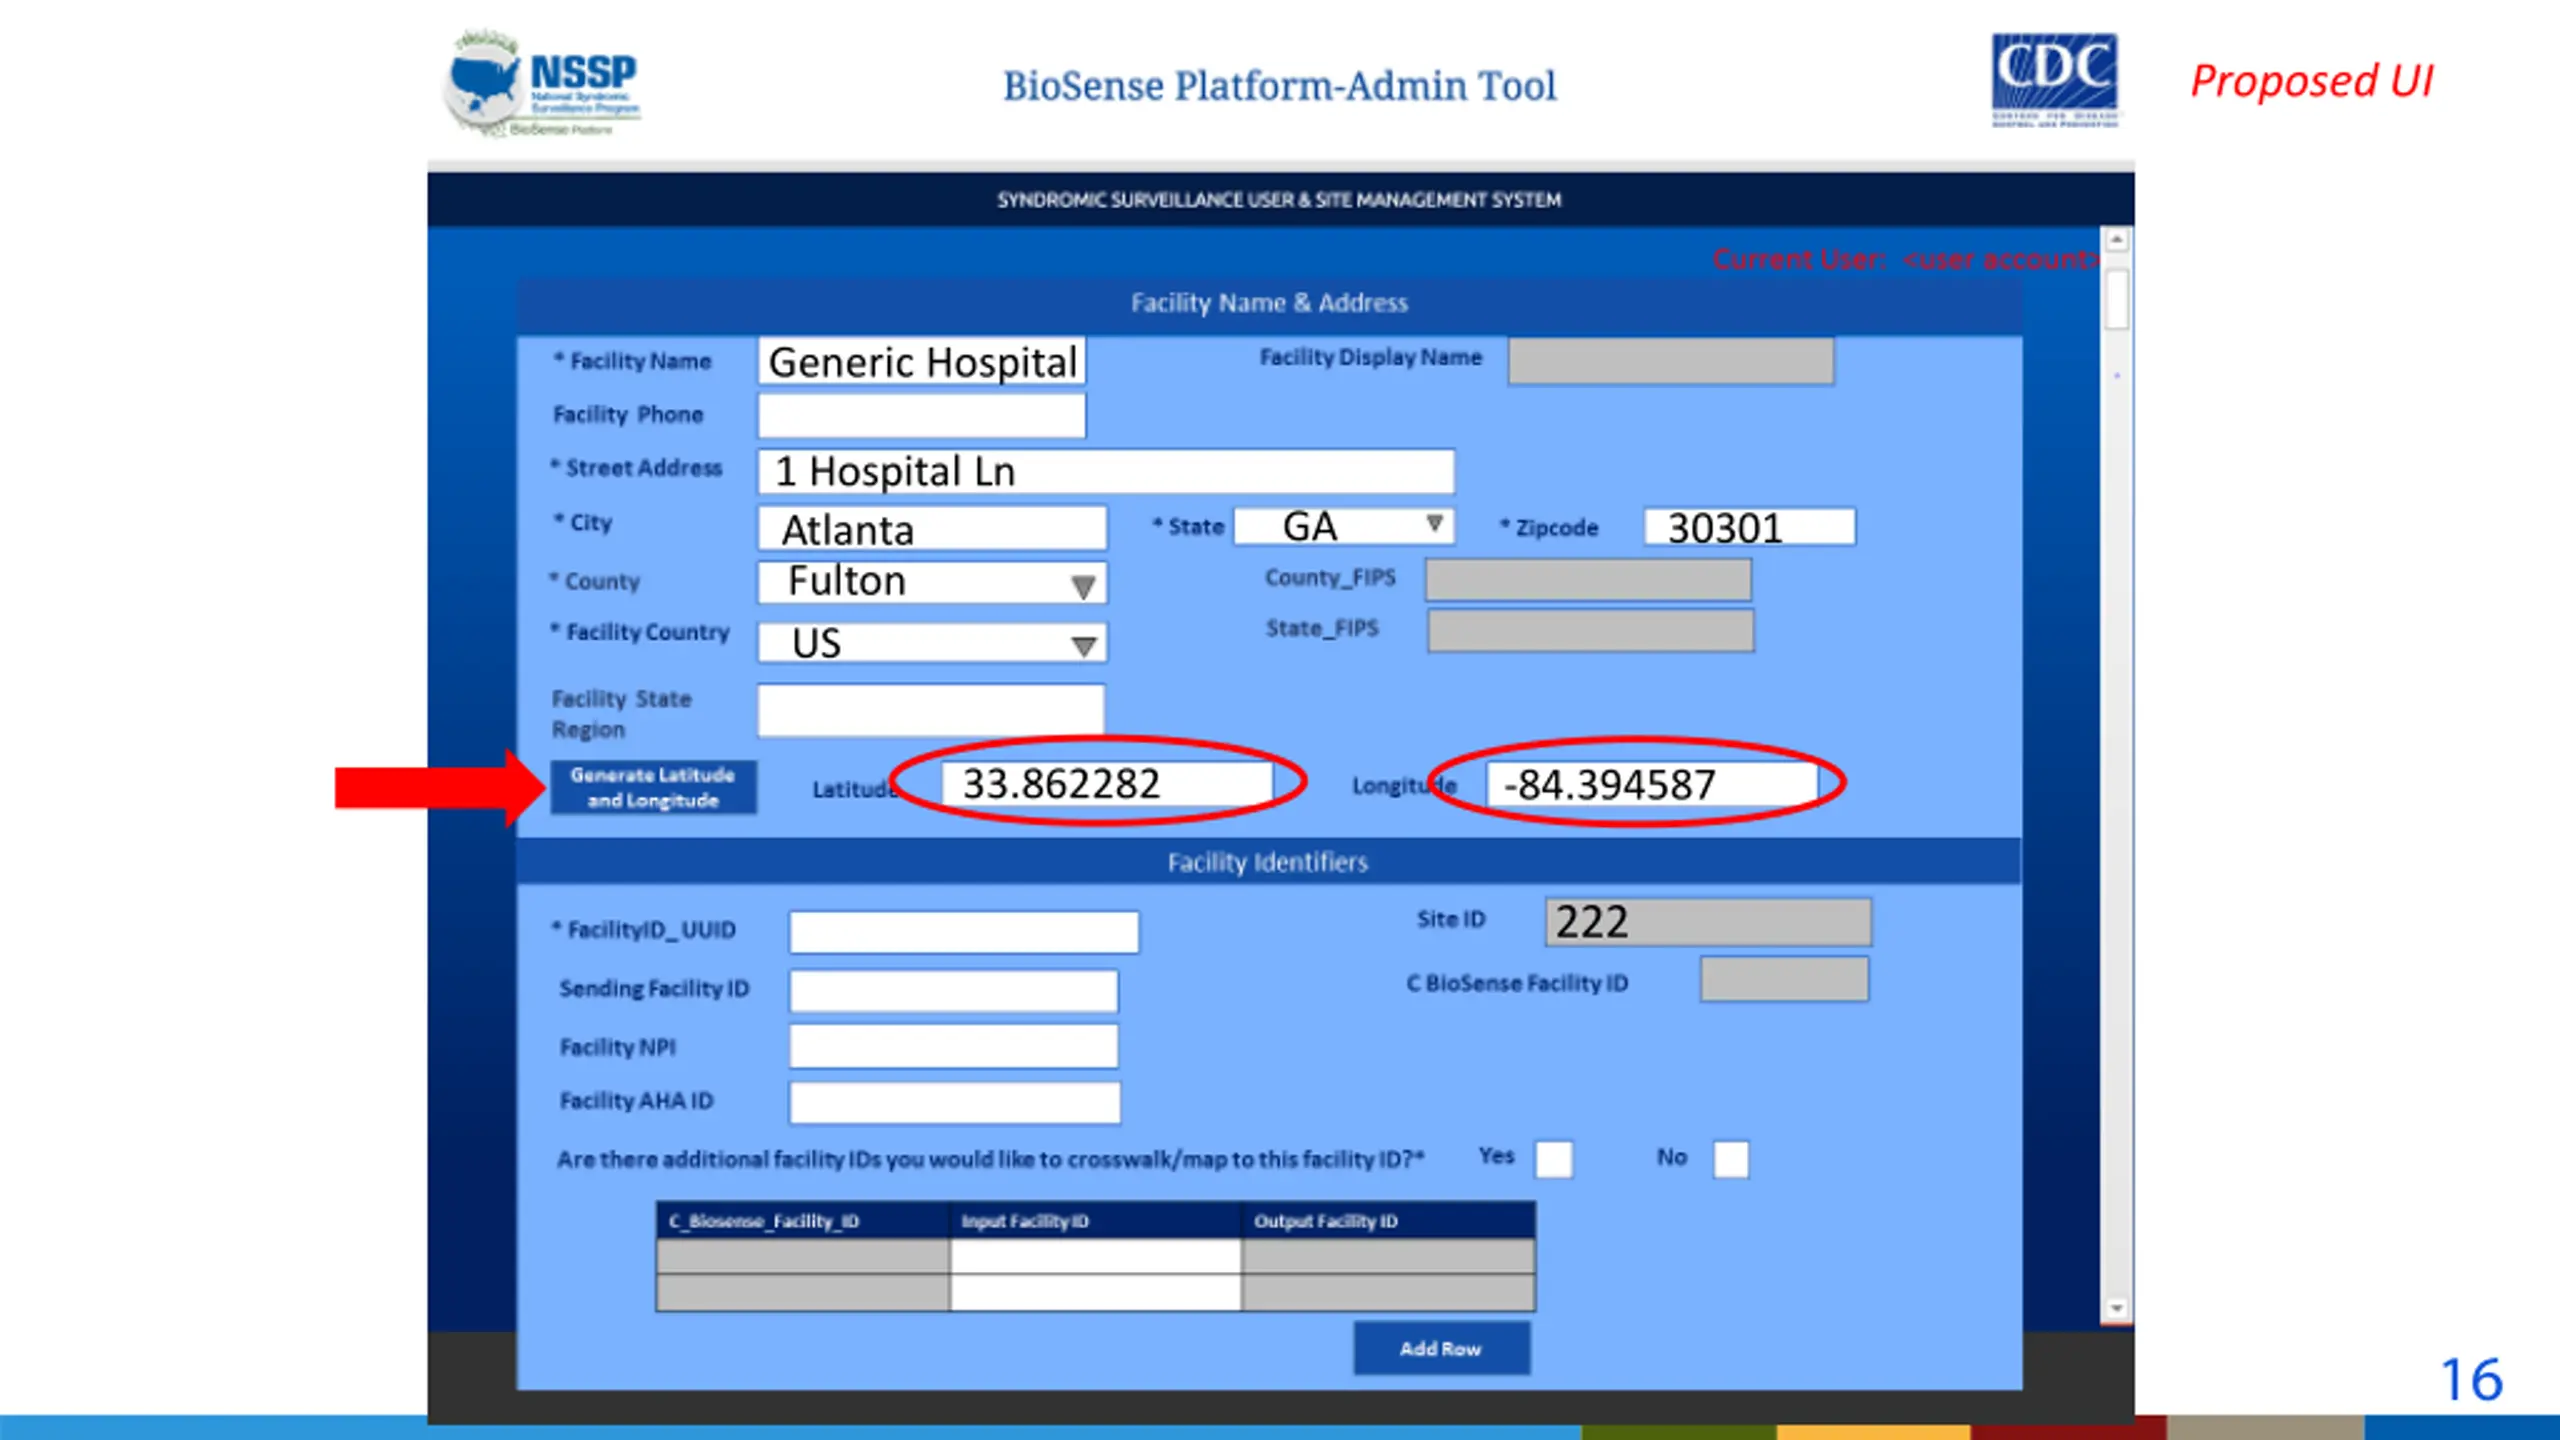Click the FacilityID_UUID input box
The height and width of the screenshot is (1440, 2560).
tap(963, 931)
